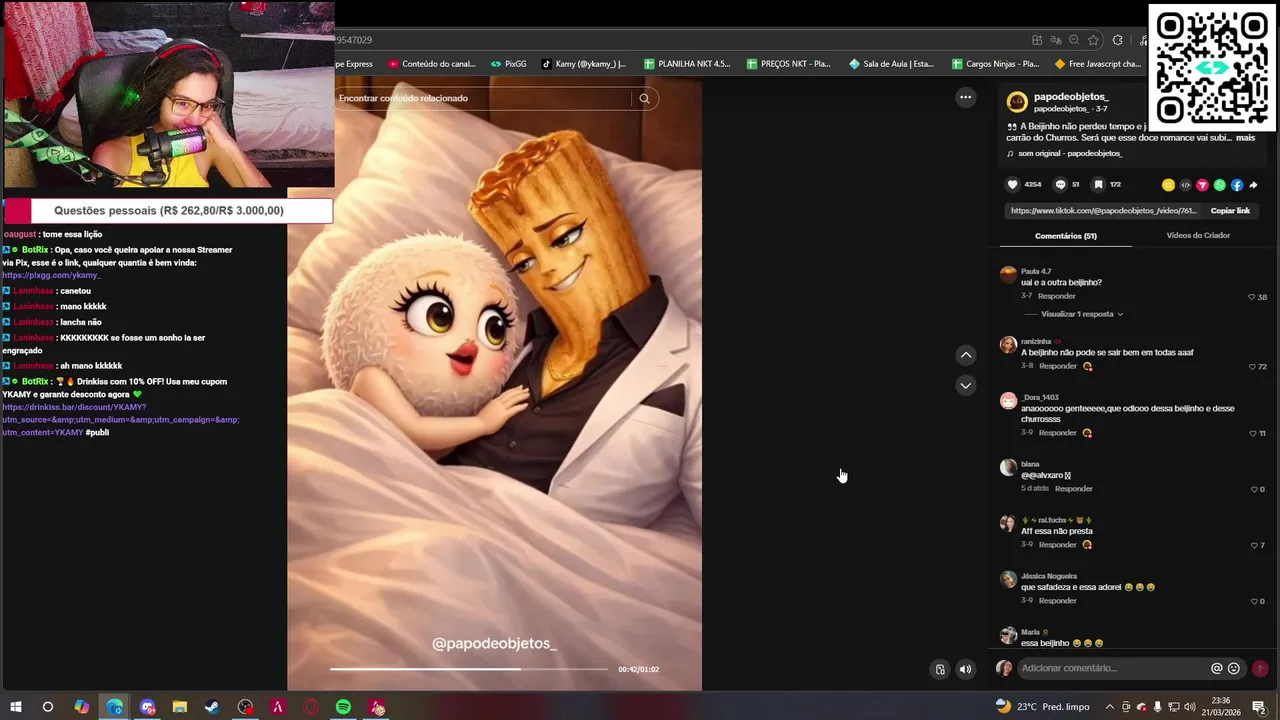
Task: Switch to the Comentários (51) tab
Action: 1066,236
